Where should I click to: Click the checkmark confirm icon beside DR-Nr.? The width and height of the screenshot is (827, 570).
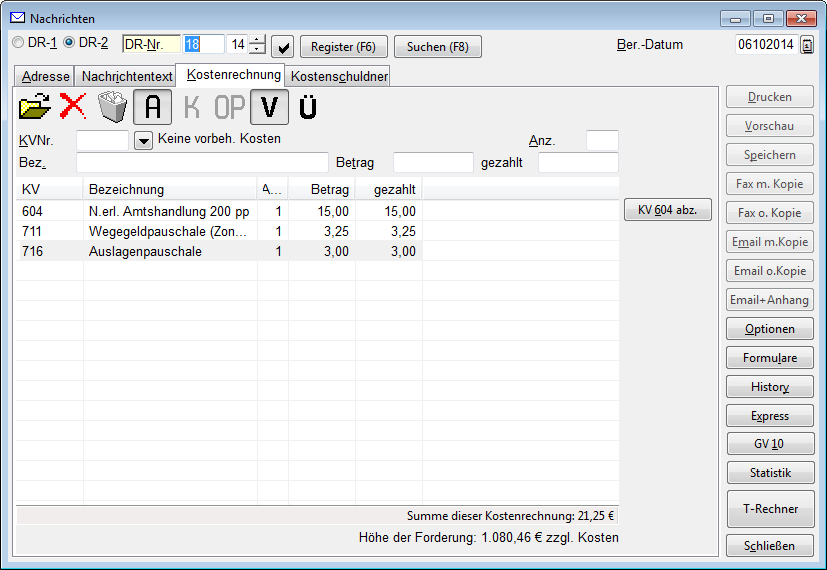[283, 47]
